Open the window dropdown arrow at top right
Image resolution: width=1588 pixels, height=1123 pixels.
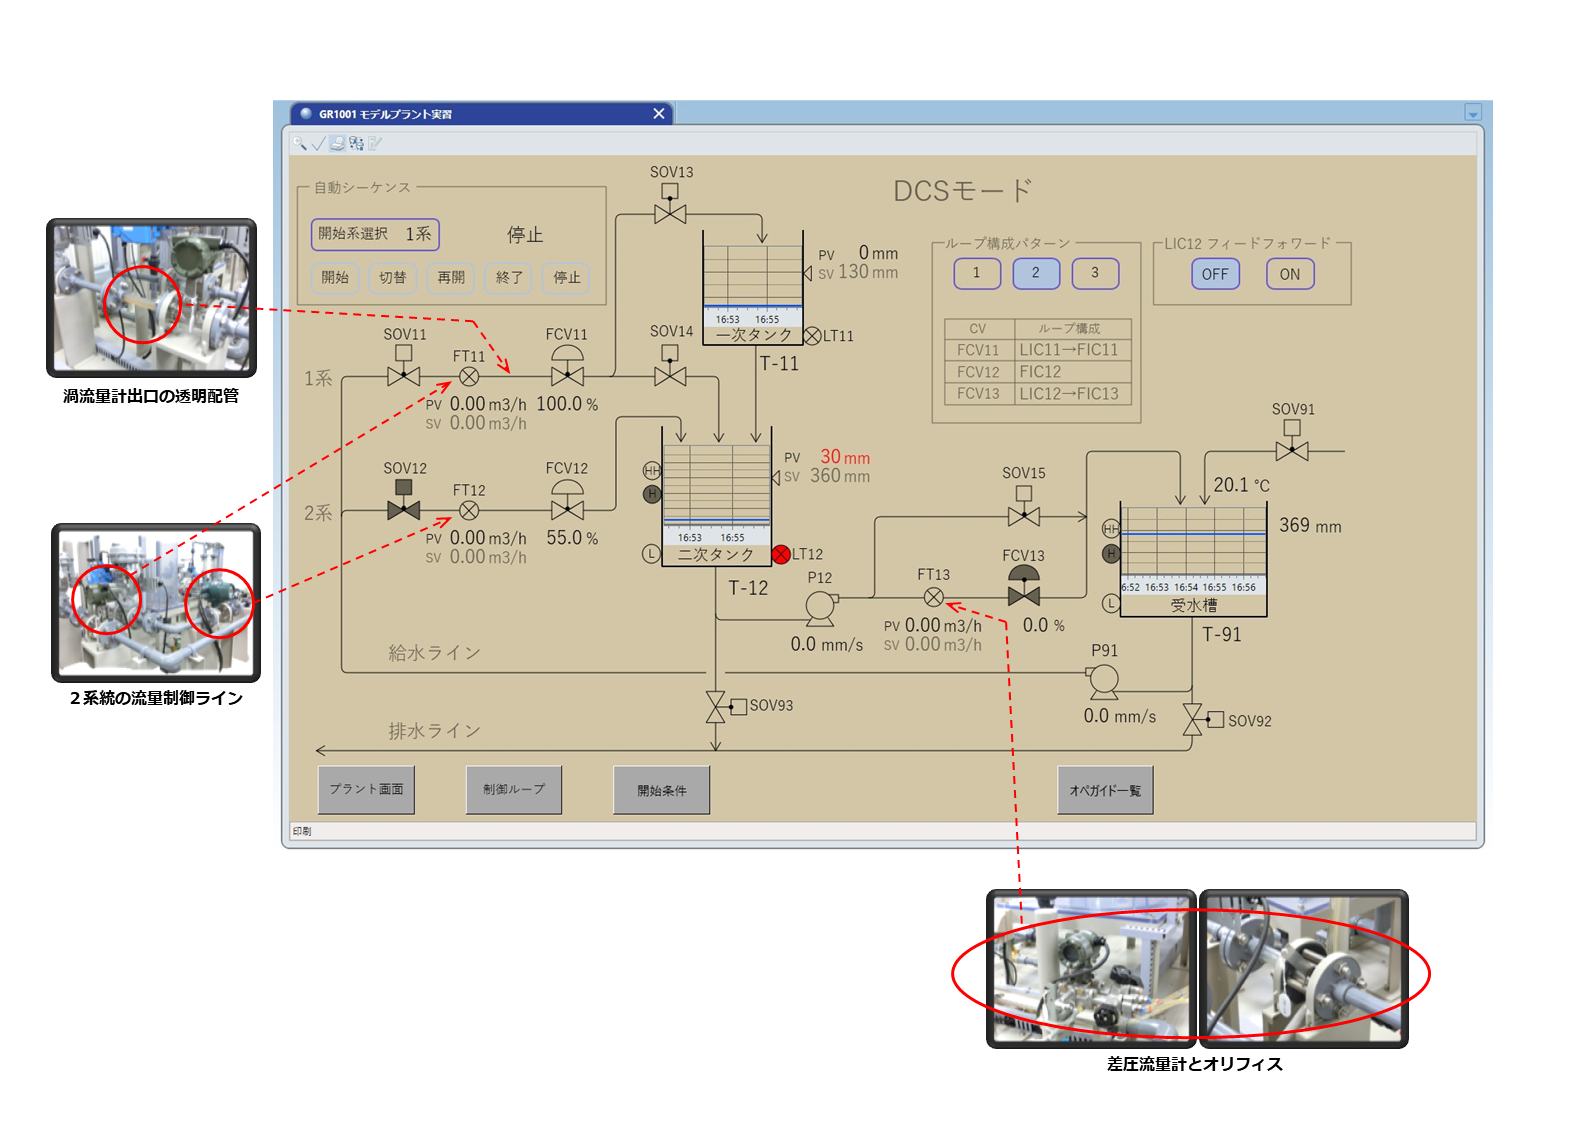click(1472, 113)
